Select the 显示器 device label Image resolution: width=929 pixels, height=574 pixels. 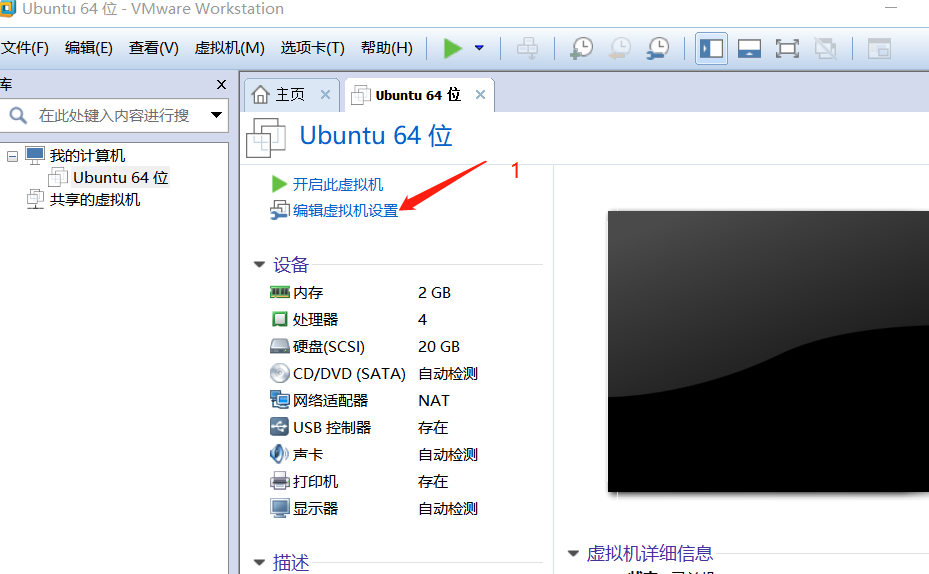point(315,508)
